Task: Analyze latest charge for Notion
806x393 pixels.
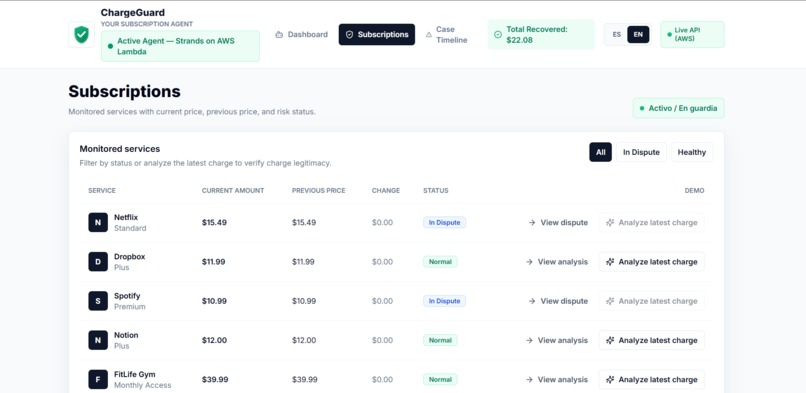Action: click(651, 340)
